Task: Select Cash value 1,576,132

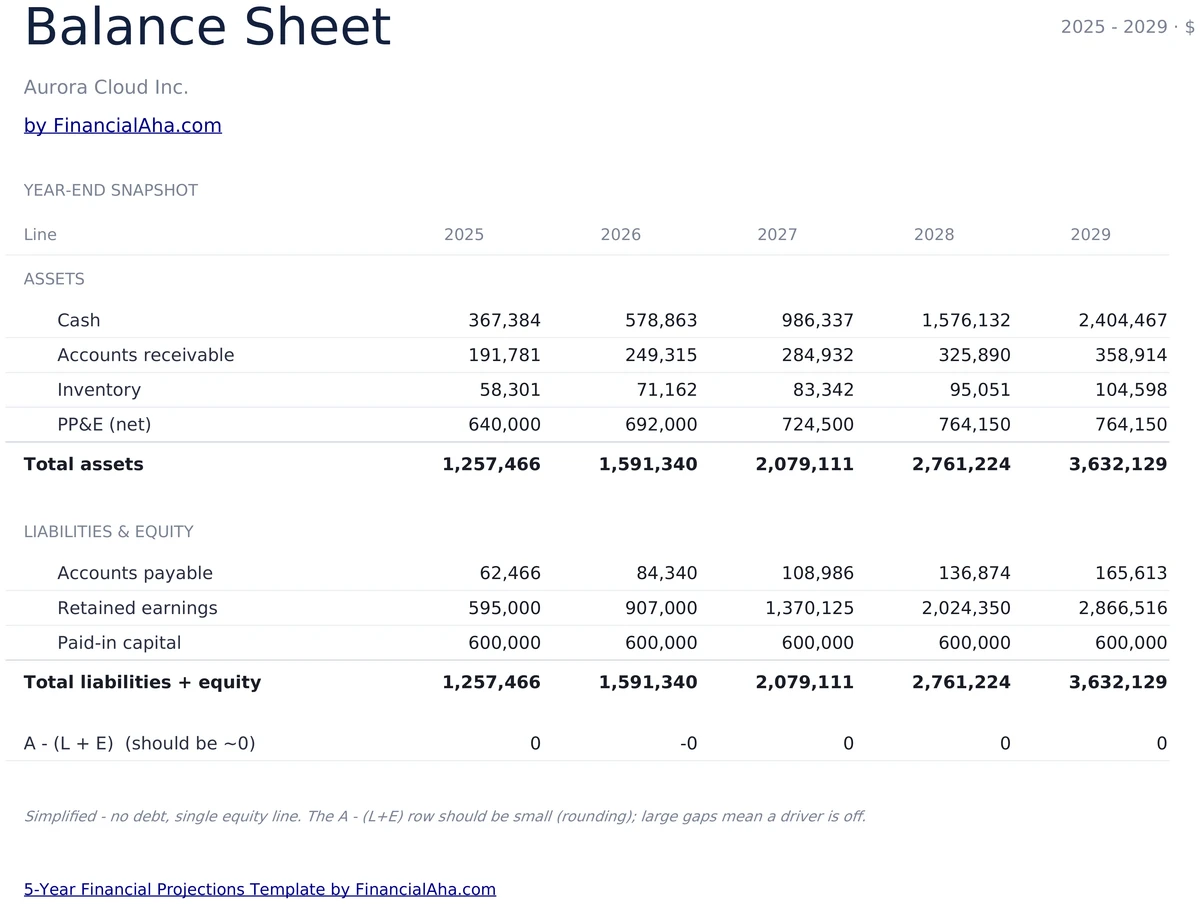Action: tap(966, 321)
